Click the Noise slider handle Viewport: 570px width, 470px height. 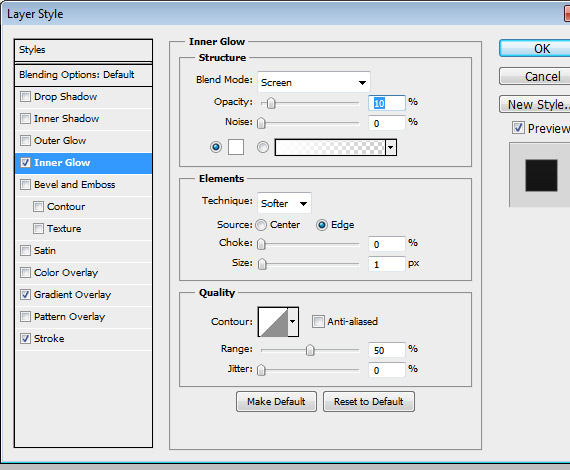pos(261,123)
